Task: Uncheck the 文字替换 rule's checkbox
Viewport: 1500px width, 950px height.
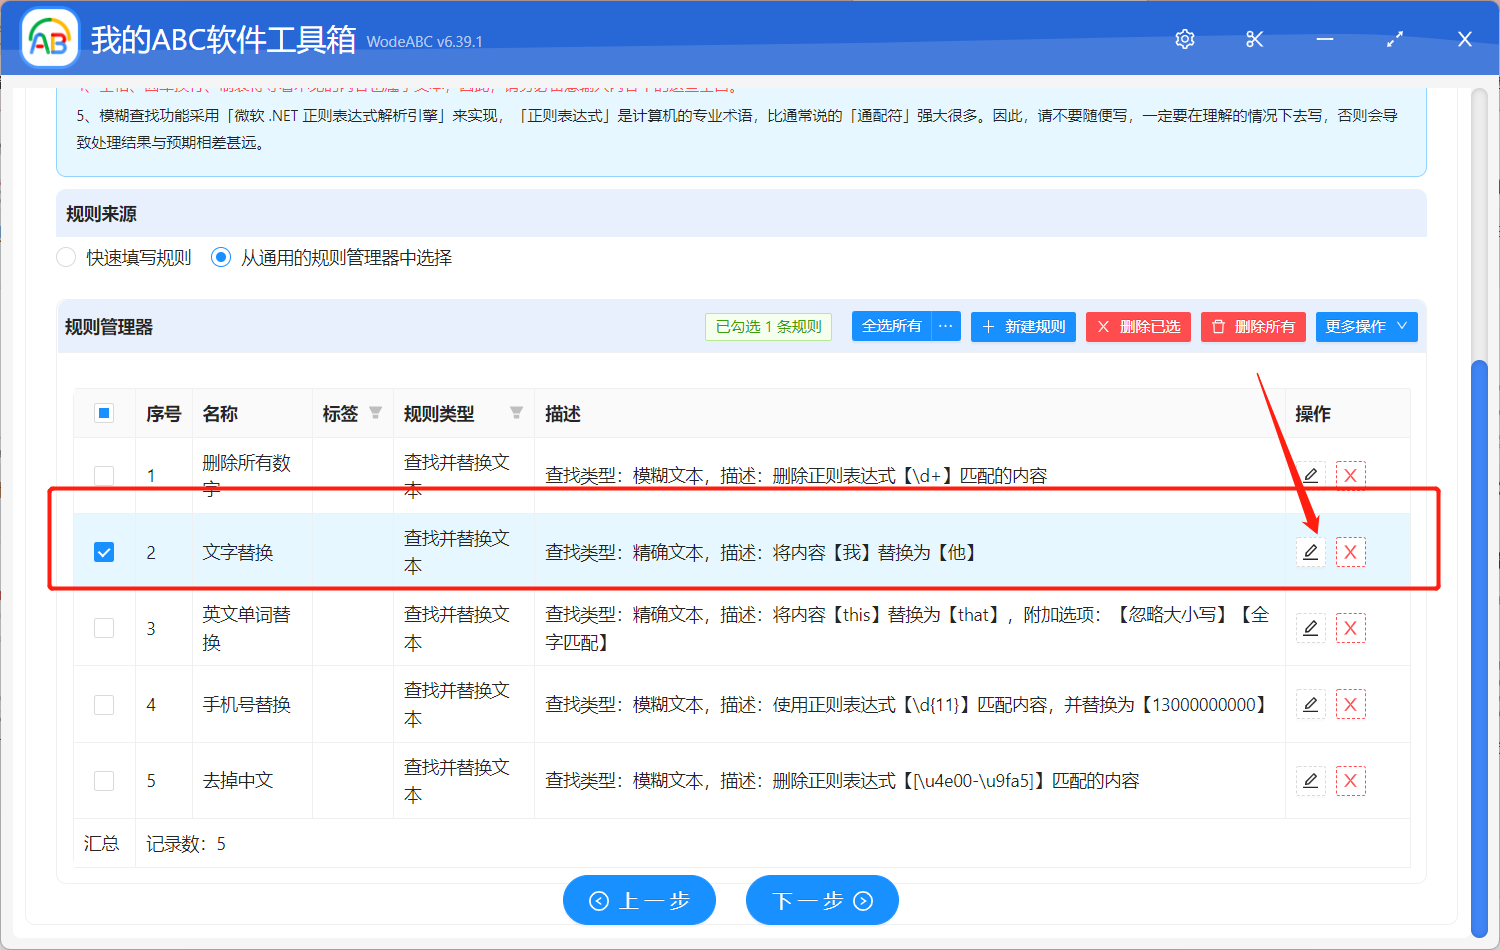Action: [x=103, y=551]
